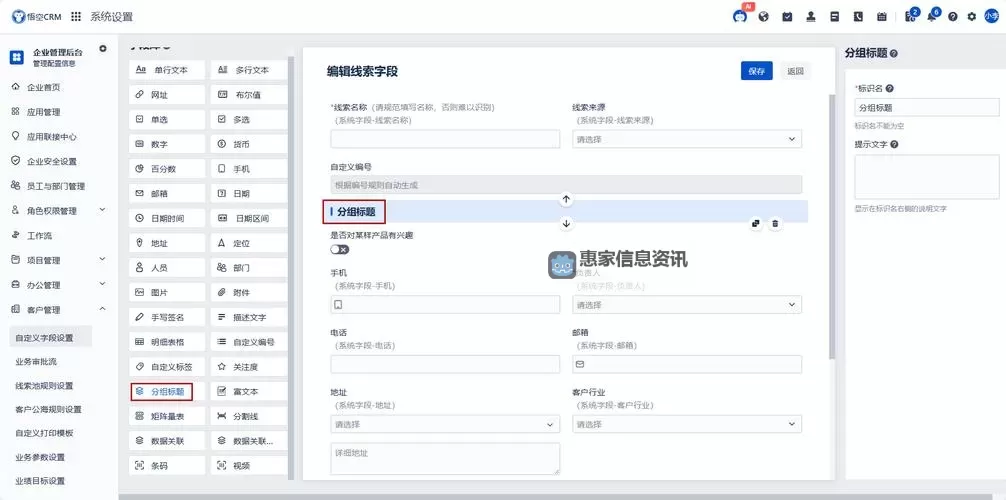Click the user avatar 小李
This screenshot has height=500, width=1006.
pos(991,17)
